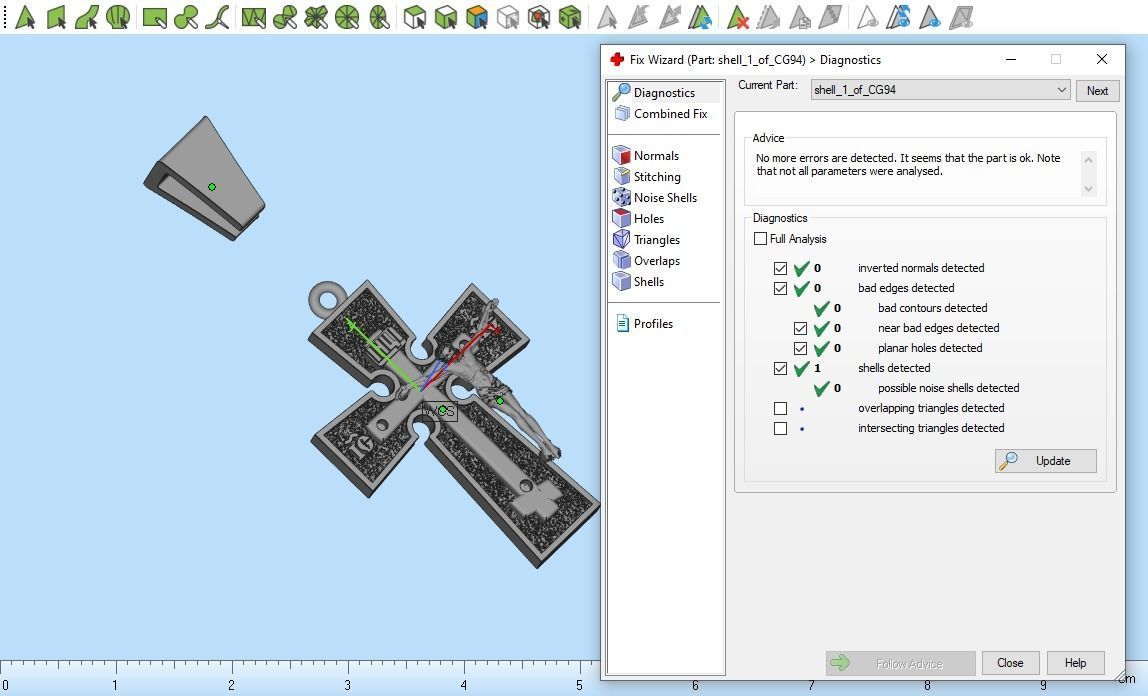This screenshot has width=1148, height=696.
Task: Delete marked triangles with red X icon
Action: click(x=738, y=16)
